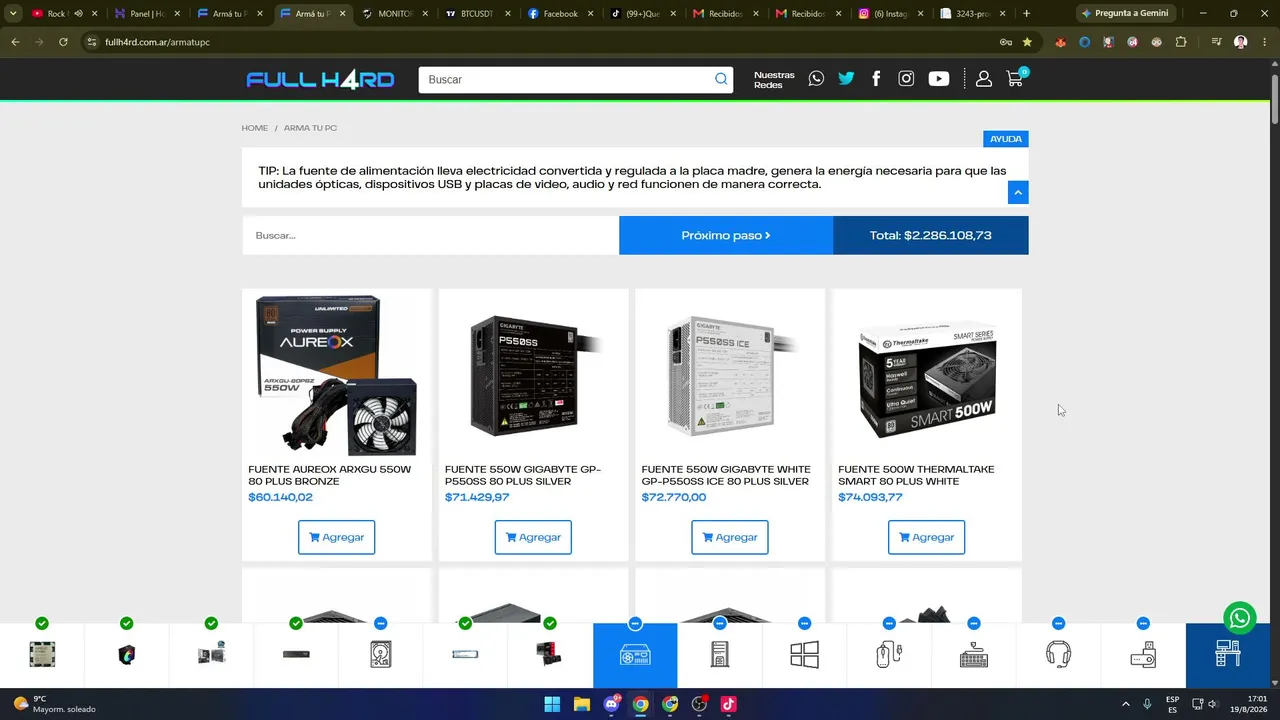1280x720 pixels.
Task: Click the page vertical scrollbar
Action: [1275, 100]
